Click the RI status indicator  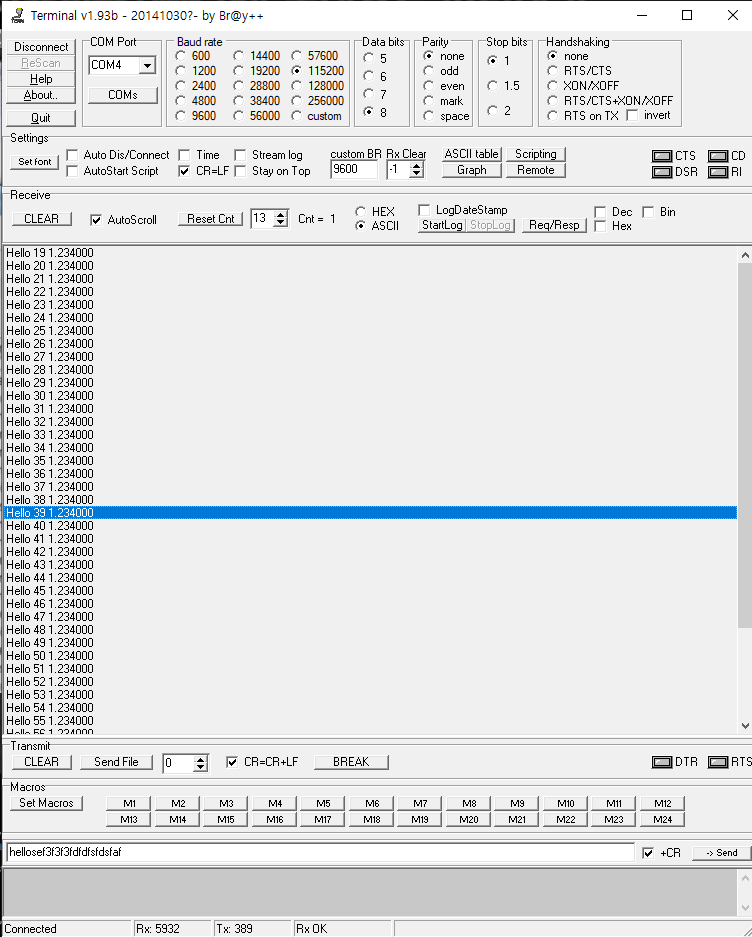[718, 172]
